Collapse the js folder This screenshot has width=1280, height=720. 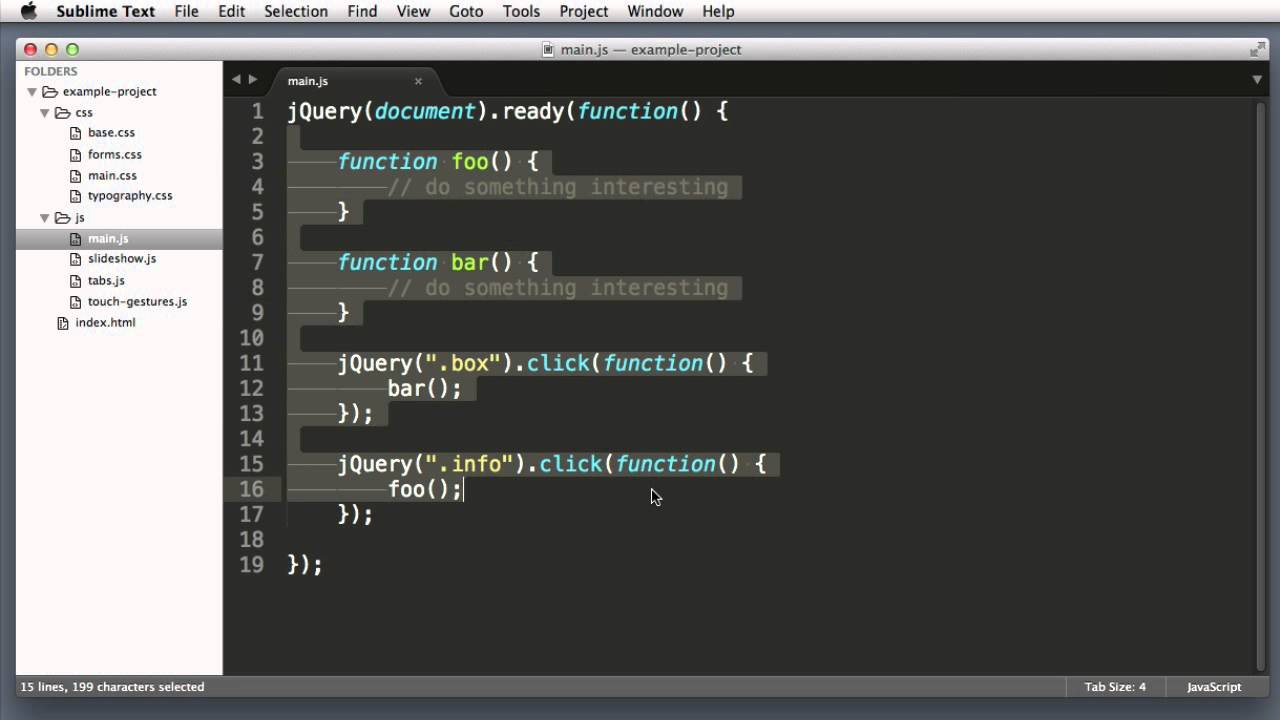45,218
